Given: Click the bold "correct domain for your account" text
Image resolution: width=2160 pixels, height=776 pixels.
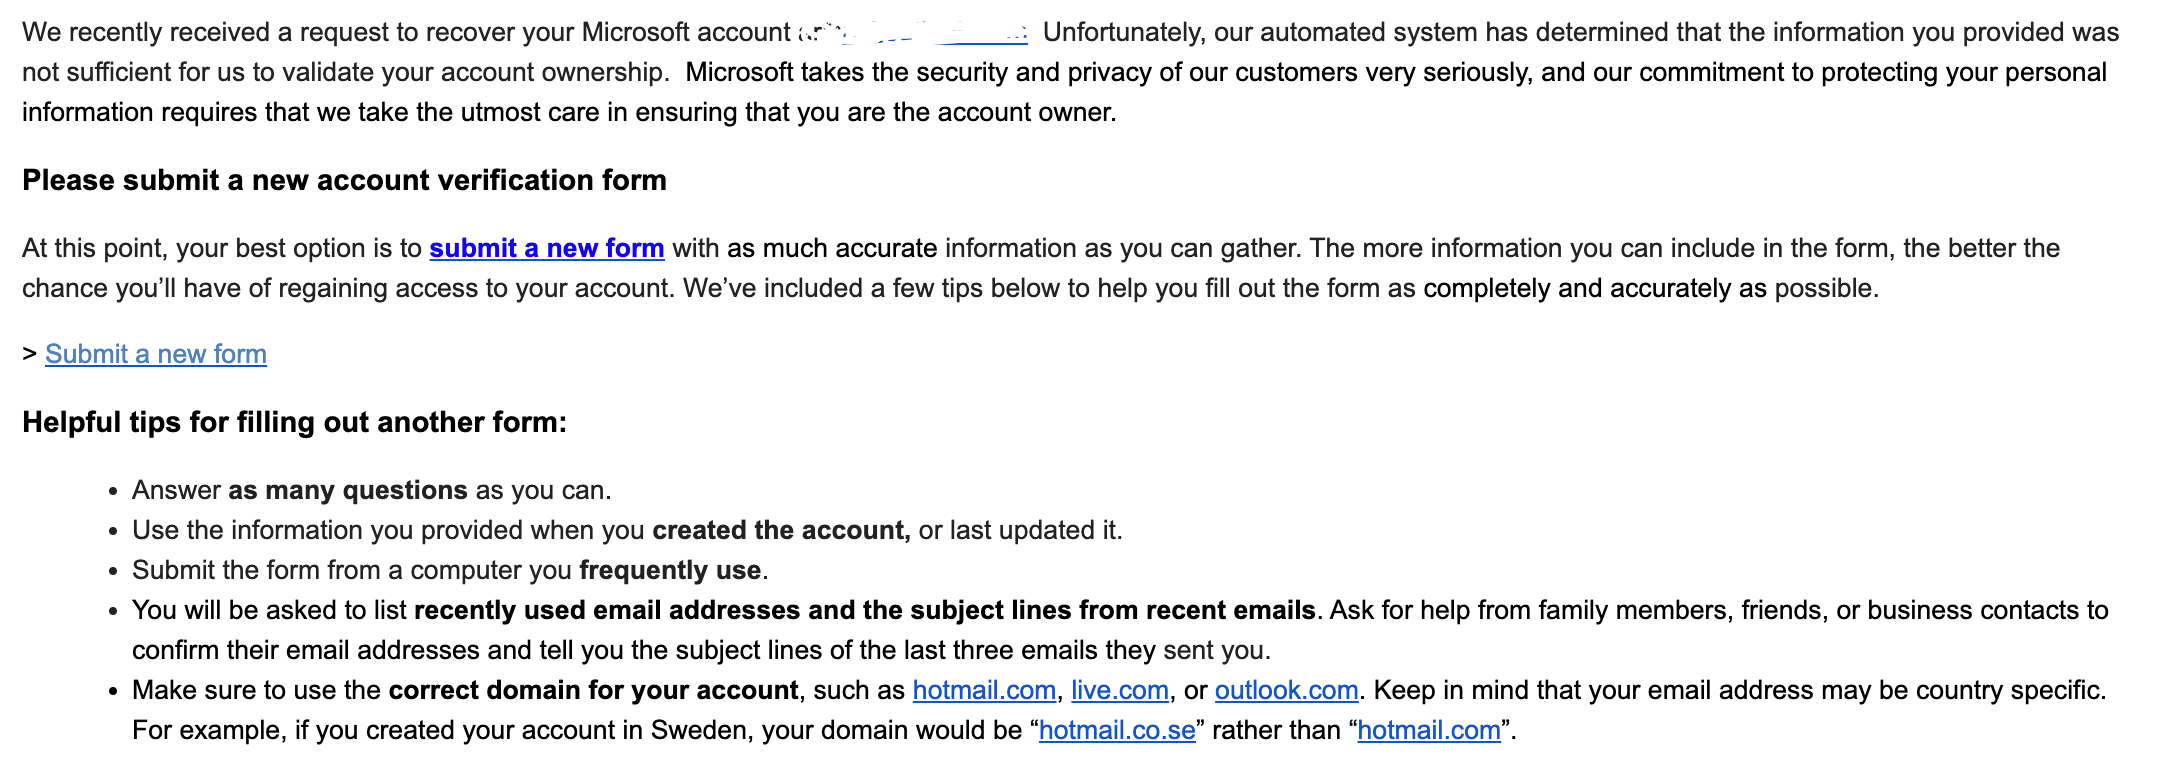Looking at the screenshot, I should (x=593, y=690).
